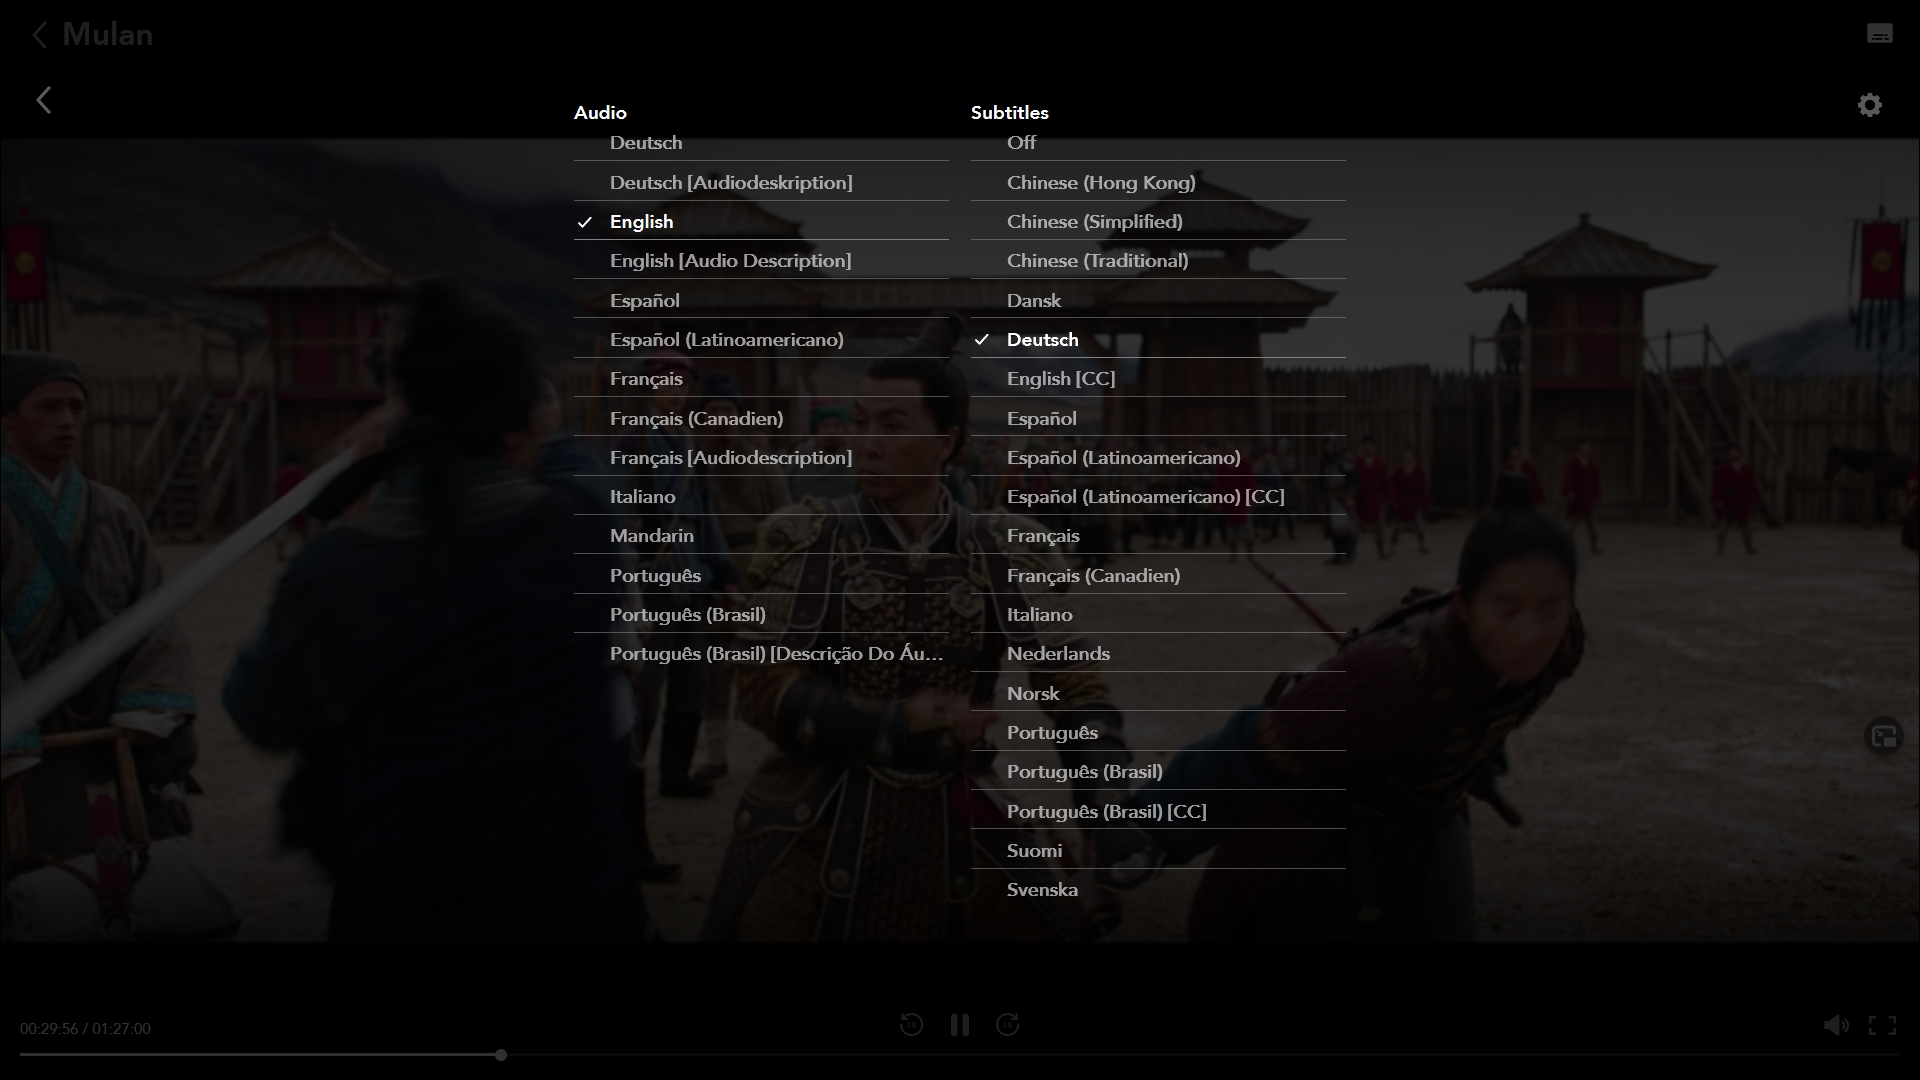
Task: Skip forward ten seconds
Action: pos(1007,1025)
